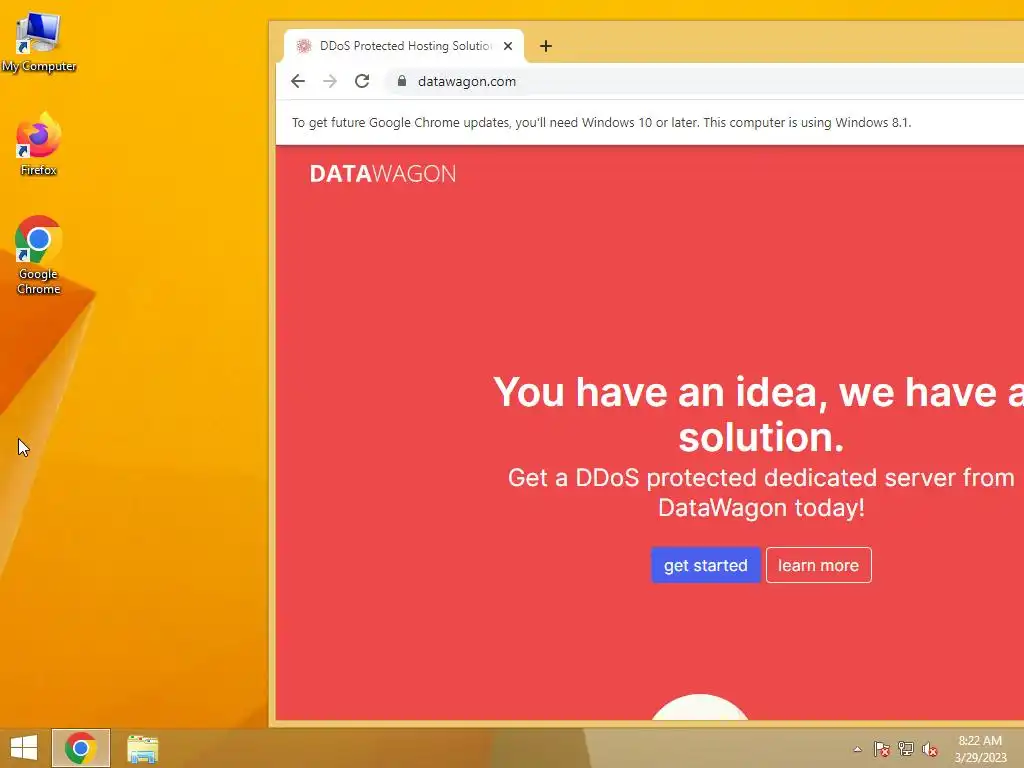Select the Google Chrome desktop icon
Screen dimensions: 1024x768
pyautogui.click(x=39, y=255)
